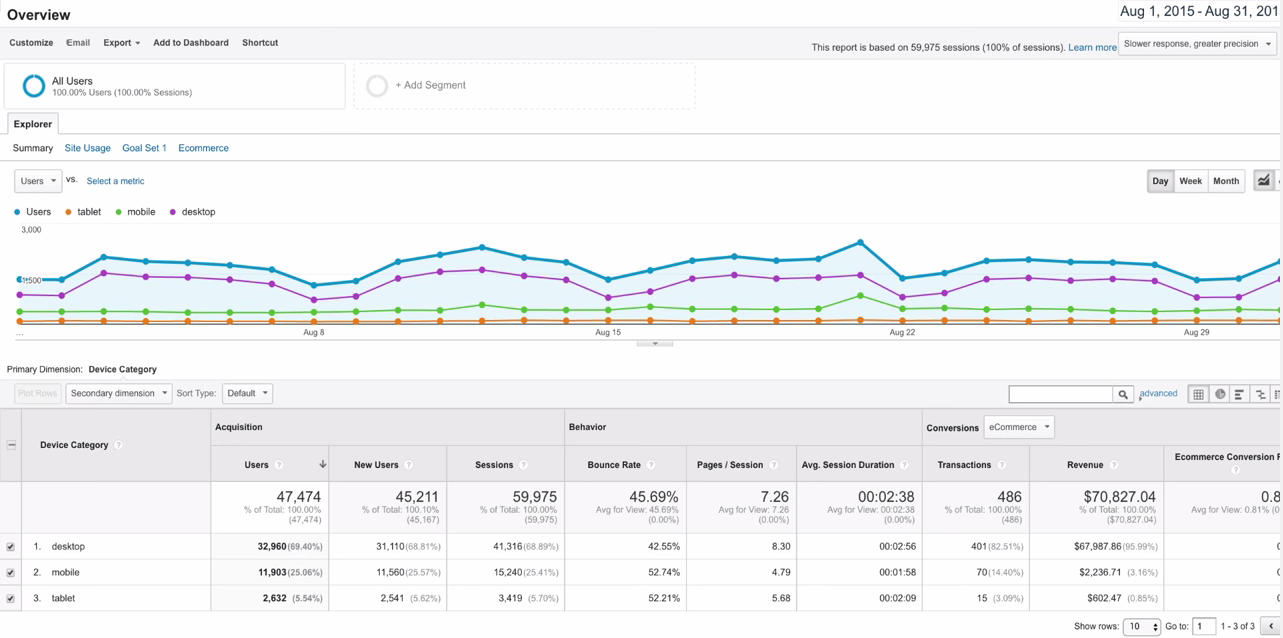This screenshot has height=638, width=1283.
Task: Open help icon next to Revenue
Action: click(1113, 465)
